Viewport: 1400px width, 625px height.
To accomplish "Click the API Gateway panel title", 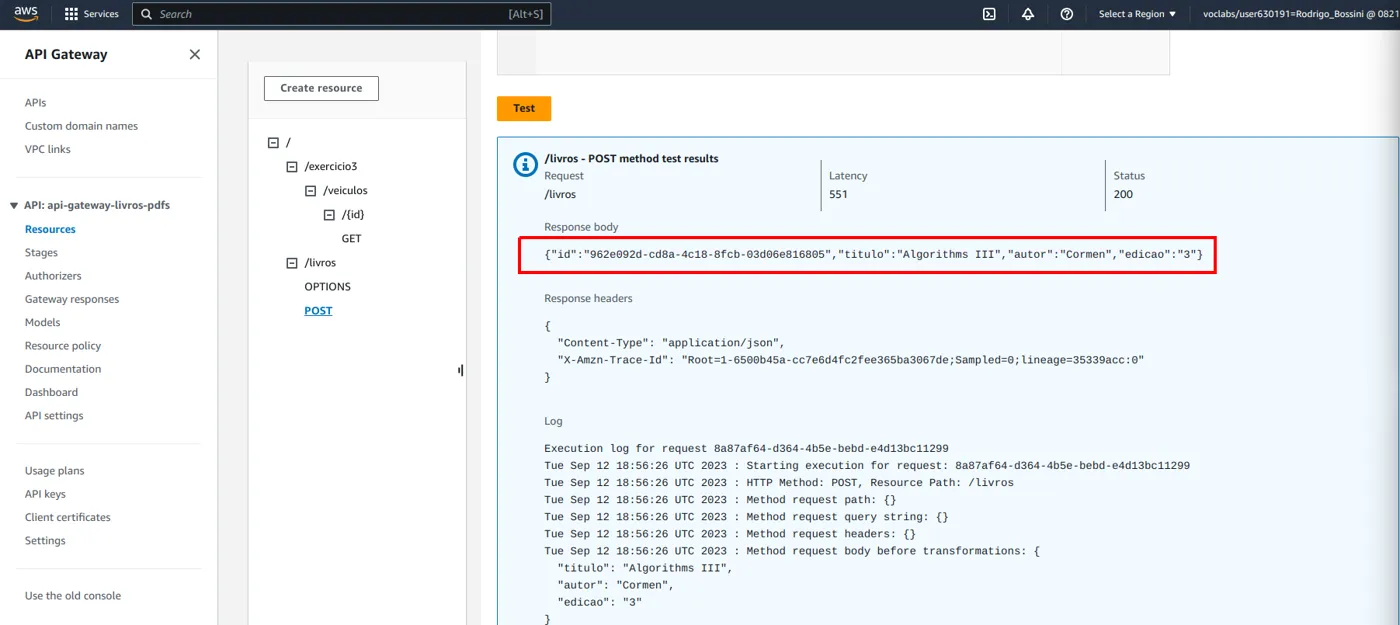I will click(66, 54).
